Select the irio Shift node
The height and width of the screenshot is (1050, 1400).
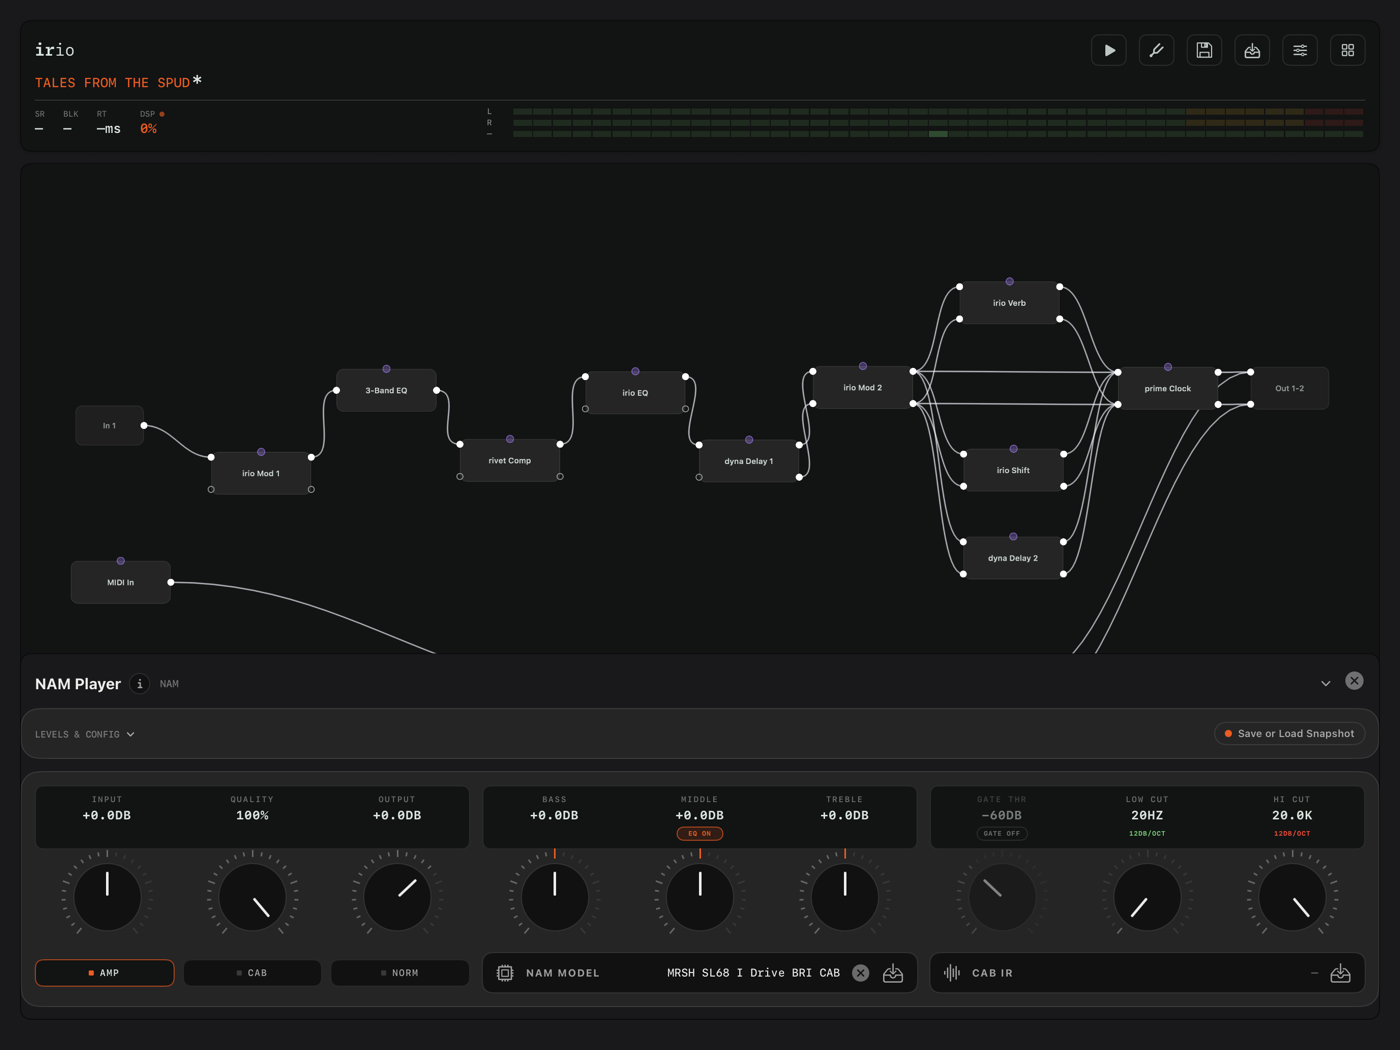click(x=1013, y=470)
